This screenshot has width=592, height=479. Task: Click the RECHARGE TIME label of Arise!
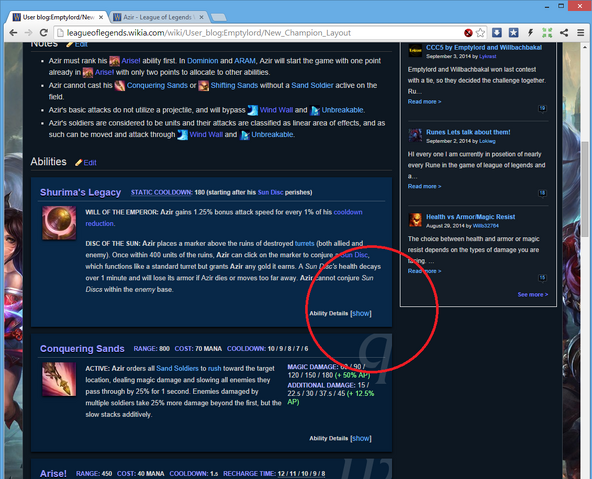(x=249, y=474)
